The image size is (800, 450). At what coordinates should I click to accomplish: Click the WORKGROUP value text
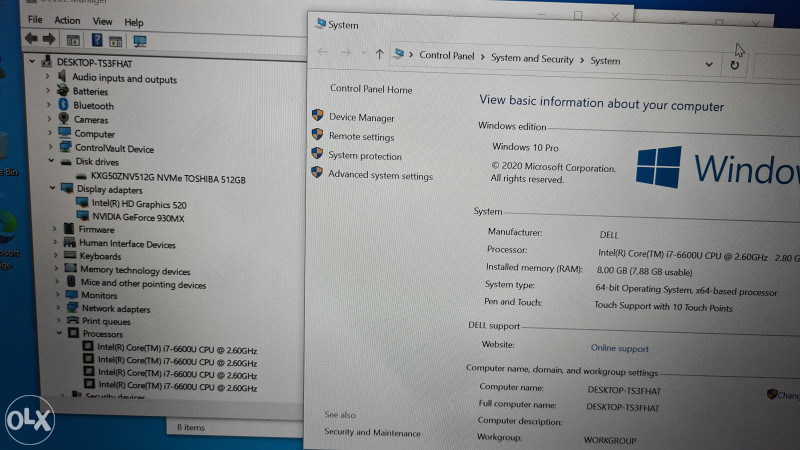click(x=610, y=440)
